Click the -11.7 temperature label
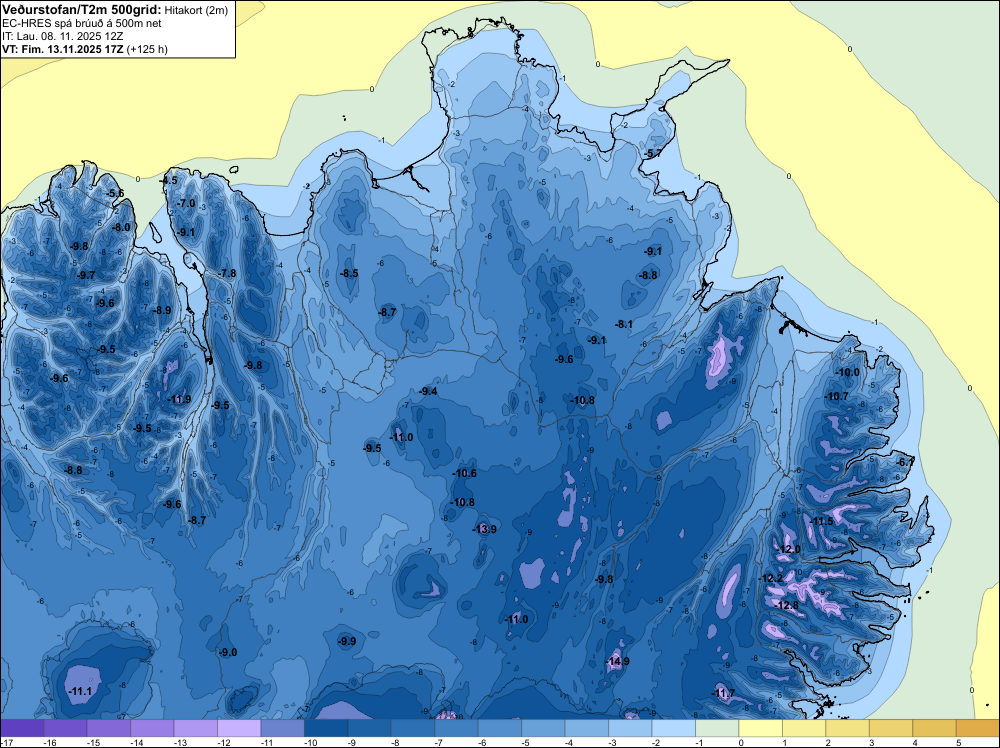The width and height of the screenshot is (1000, 748). coord(723,694)
